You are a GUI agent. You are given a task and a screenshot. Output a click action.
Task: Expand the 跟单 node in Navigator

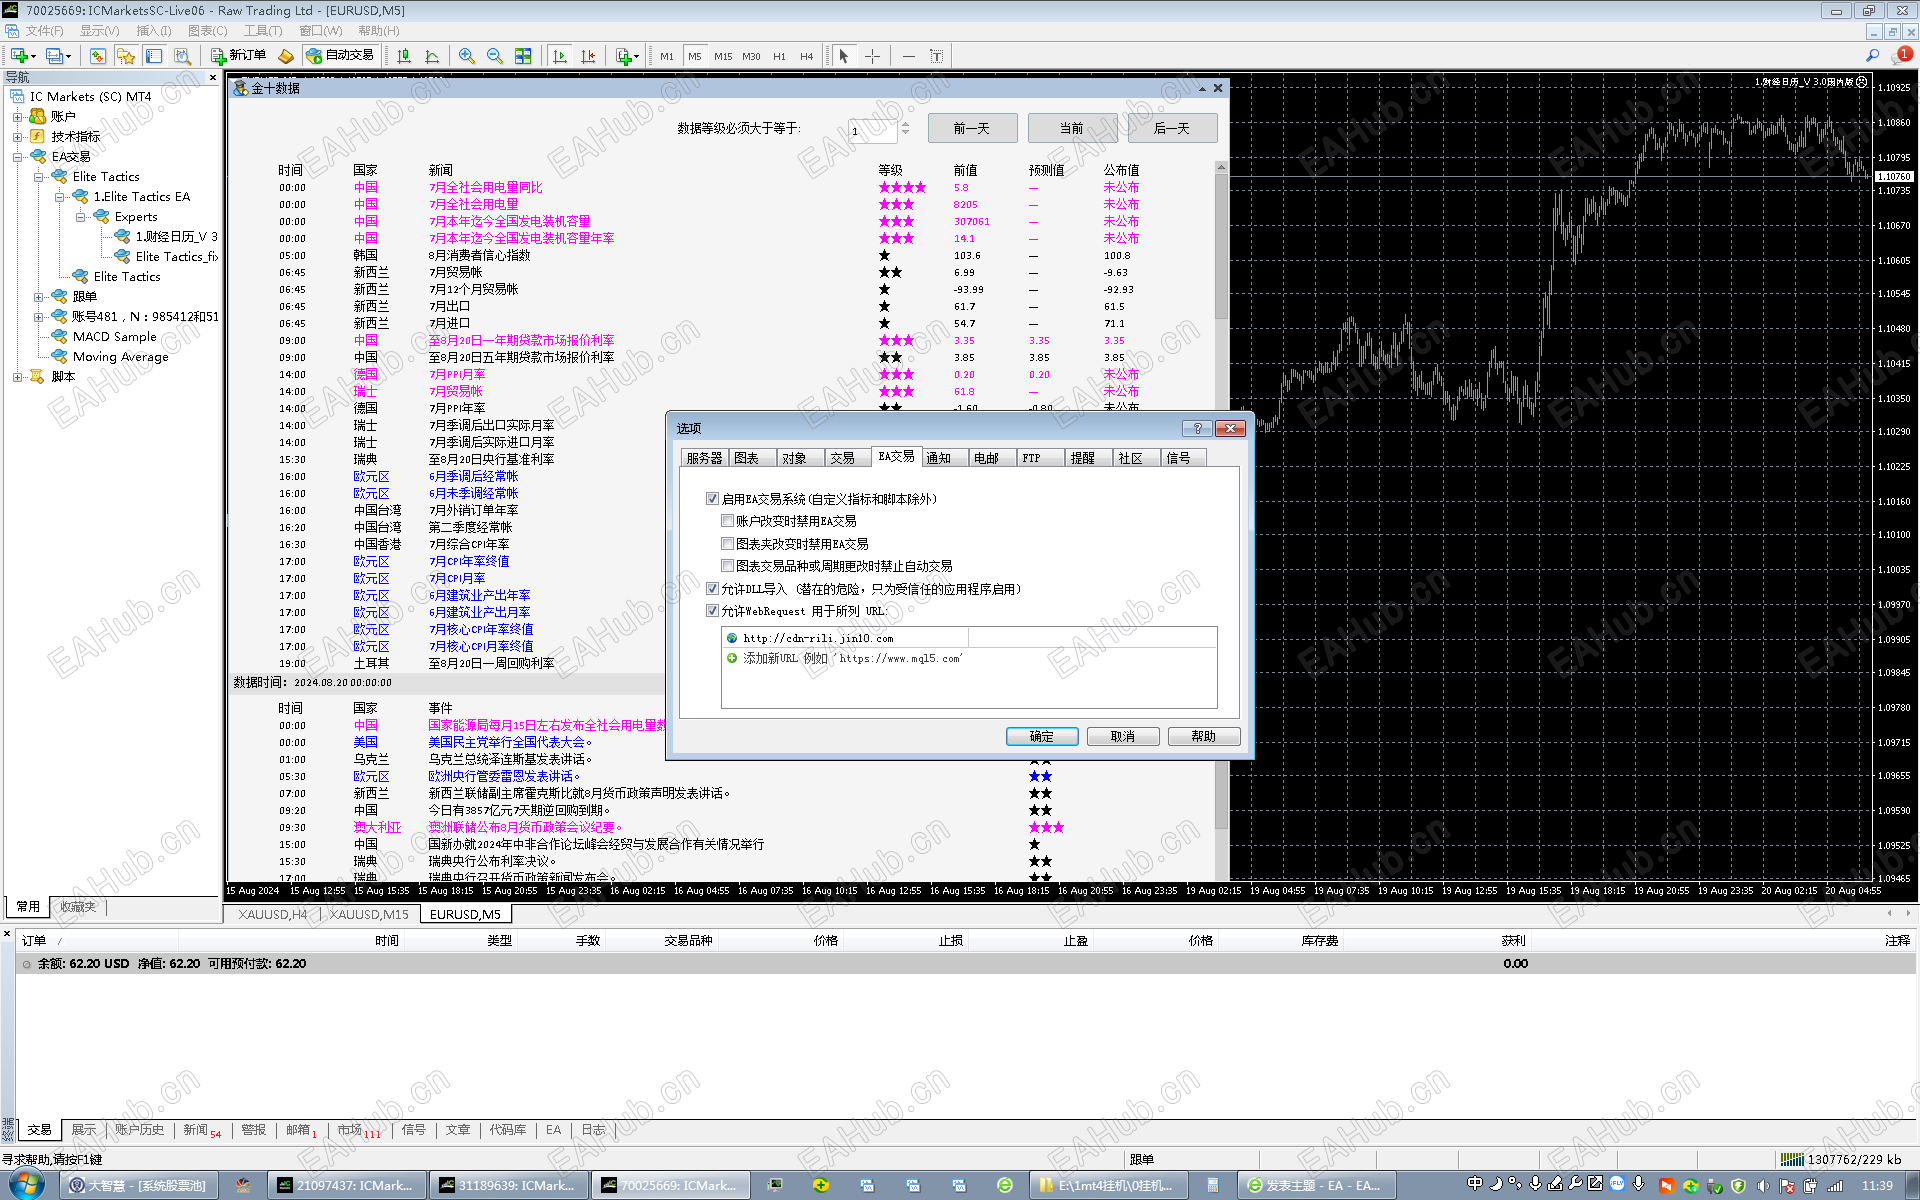(38, 297)
